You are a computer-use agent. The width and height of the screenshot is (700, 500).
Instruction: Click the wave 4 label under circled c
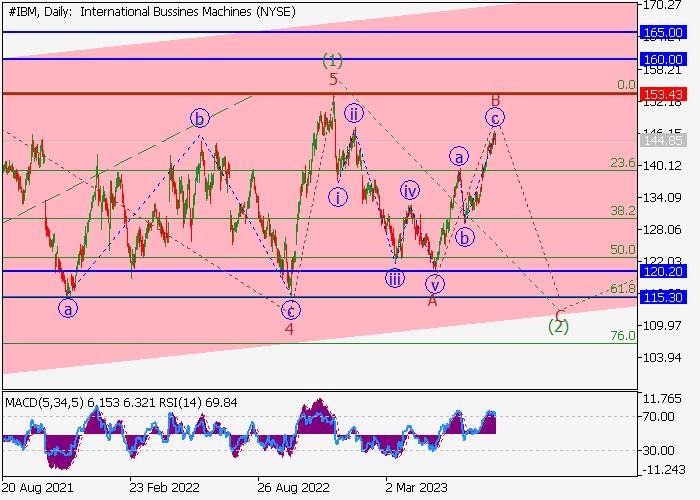point(290,329)
